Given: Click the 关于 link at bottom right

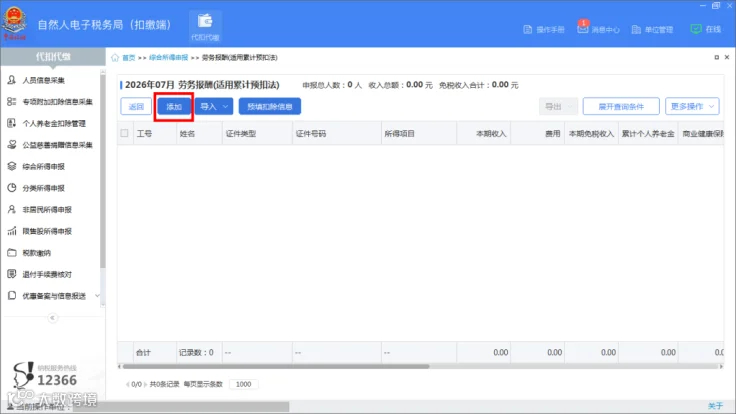Looking at the screenshot, I should click(x=715, y=406).
